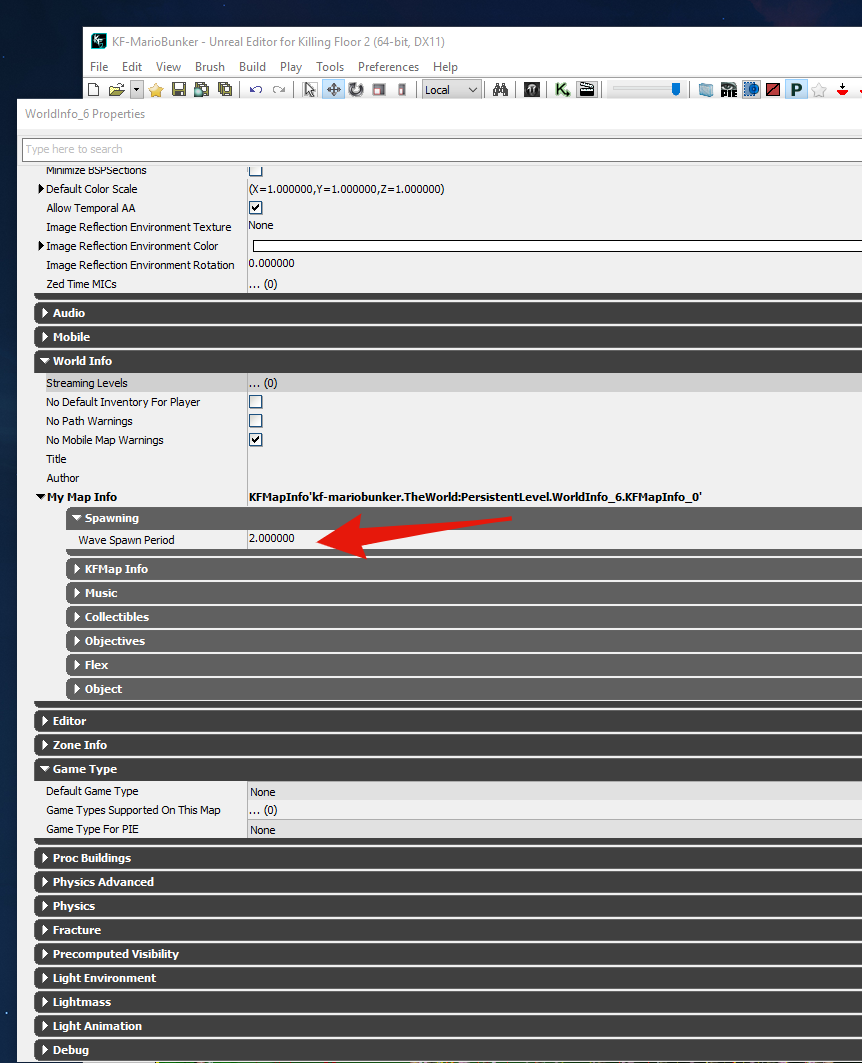Click Game Type For PIE None value
The width and height of the screenshot is (862, 1063).
point(262,830)
